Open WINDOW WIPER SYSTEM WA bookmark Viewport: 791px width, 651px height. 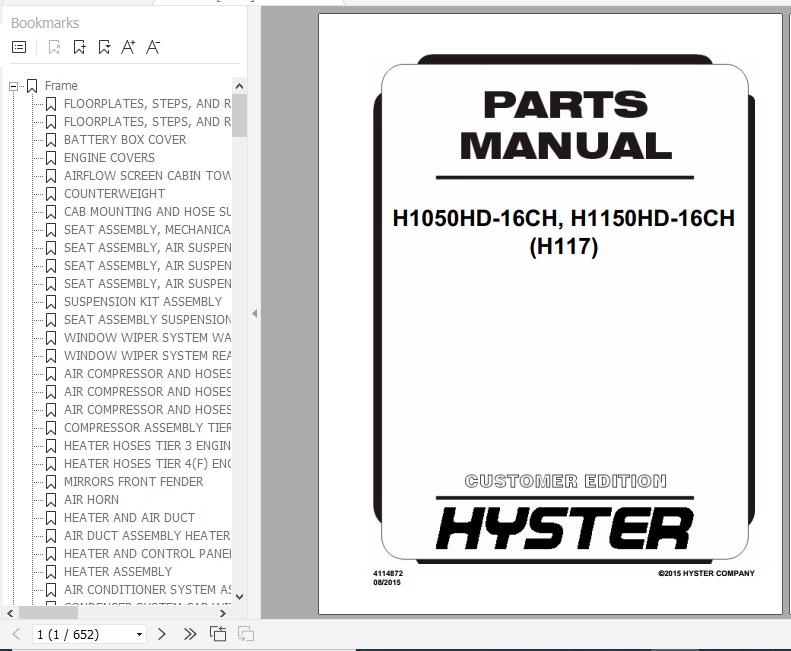click(147, 338)
